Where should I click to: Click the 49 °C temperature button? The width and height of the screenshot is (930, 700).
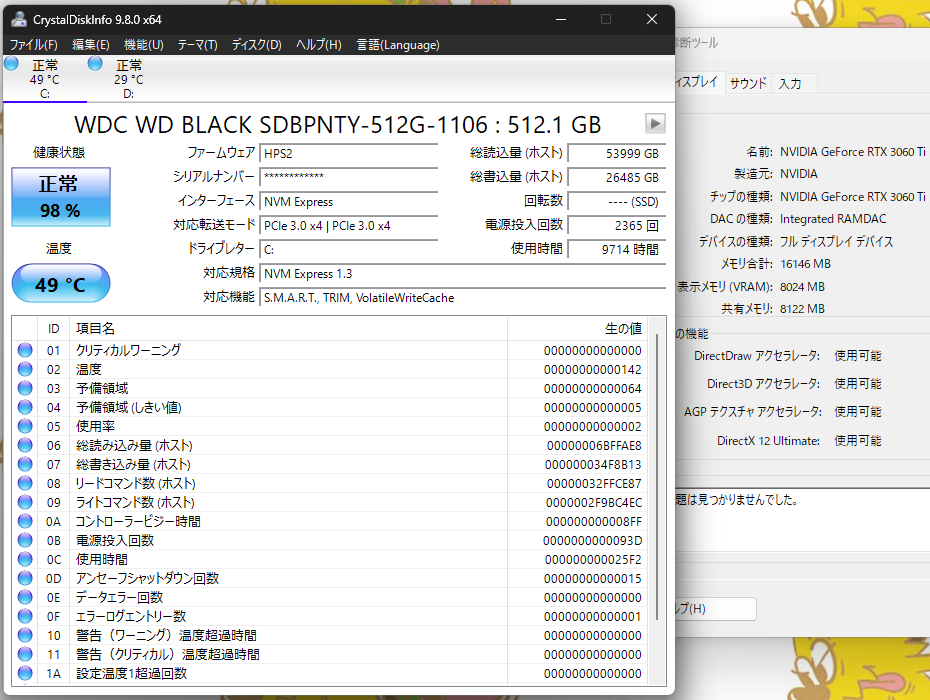60,284
